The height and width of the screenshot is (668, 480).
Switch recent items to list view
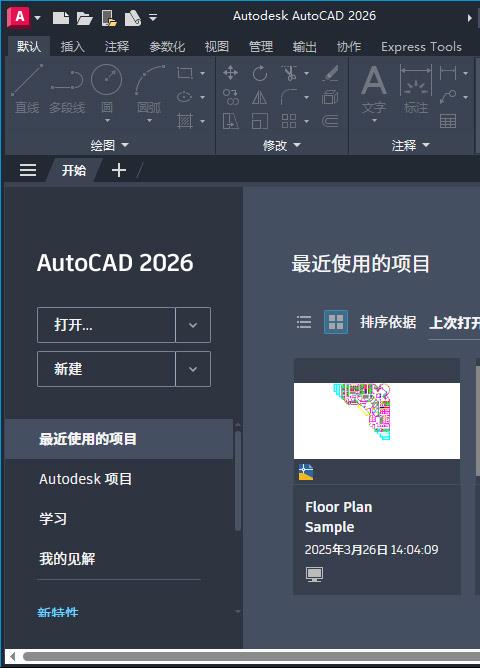[x=304, y=322]
